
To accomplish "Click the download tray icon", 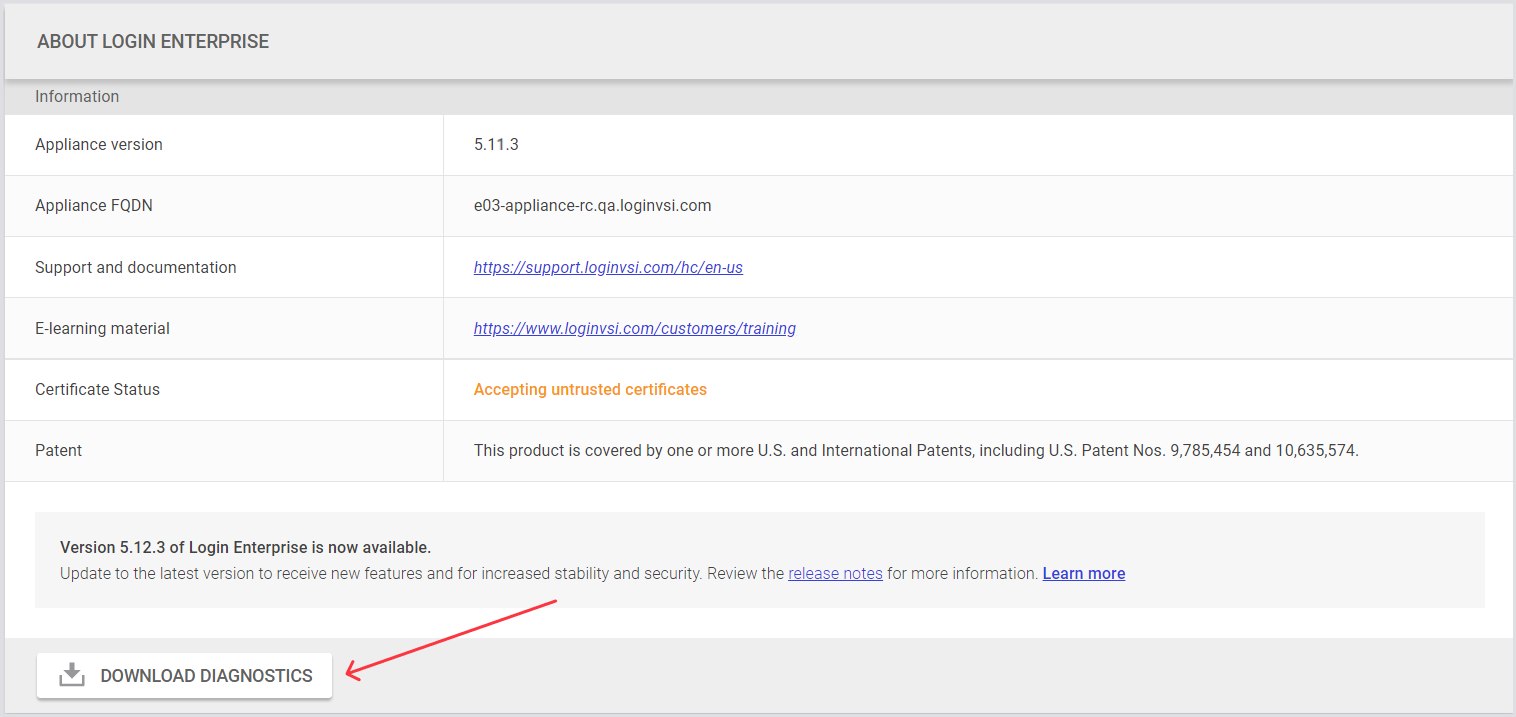I will coord(72,676).
